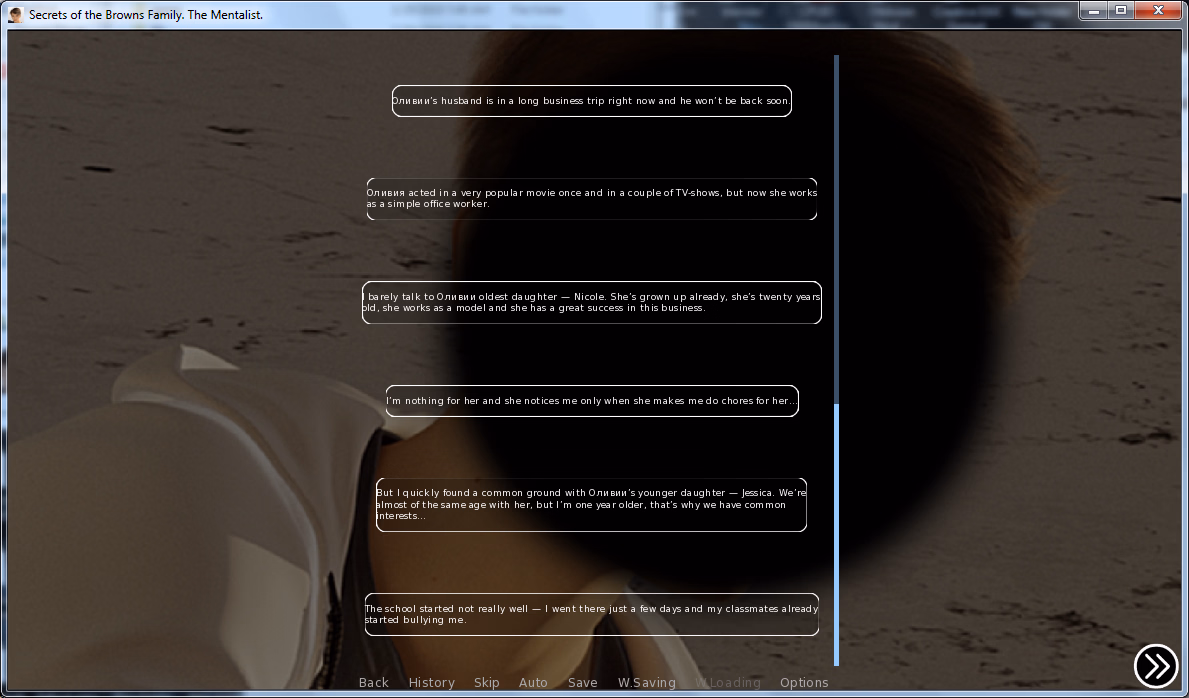Open the Options menu
Viewport: 1189px width, 698px height.
click(804, 682)
